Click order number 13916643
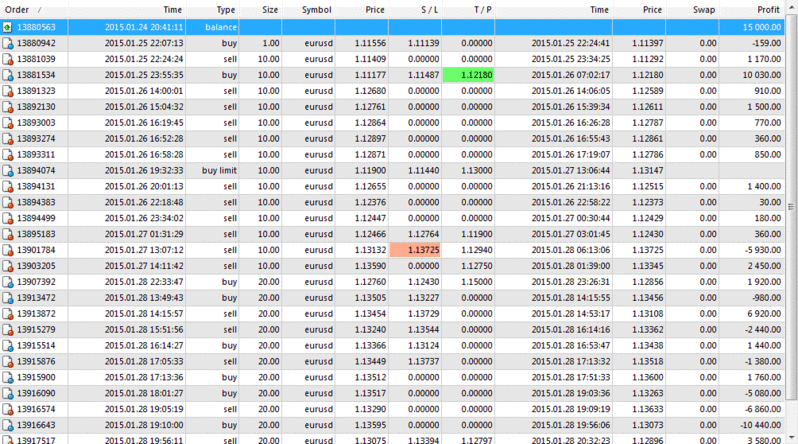Viewport: 798px width, 444px height. tap(36, 425)
